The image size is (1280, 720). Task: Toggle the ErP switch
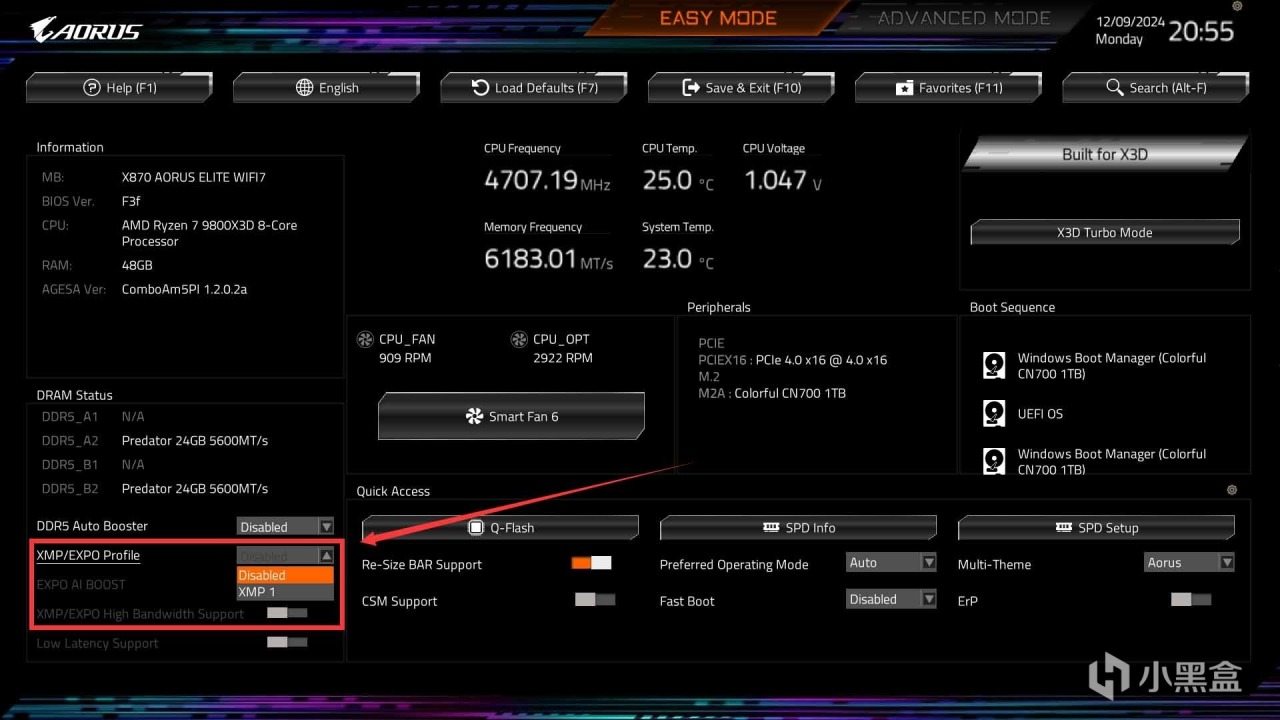click(x=1191, y=600)
